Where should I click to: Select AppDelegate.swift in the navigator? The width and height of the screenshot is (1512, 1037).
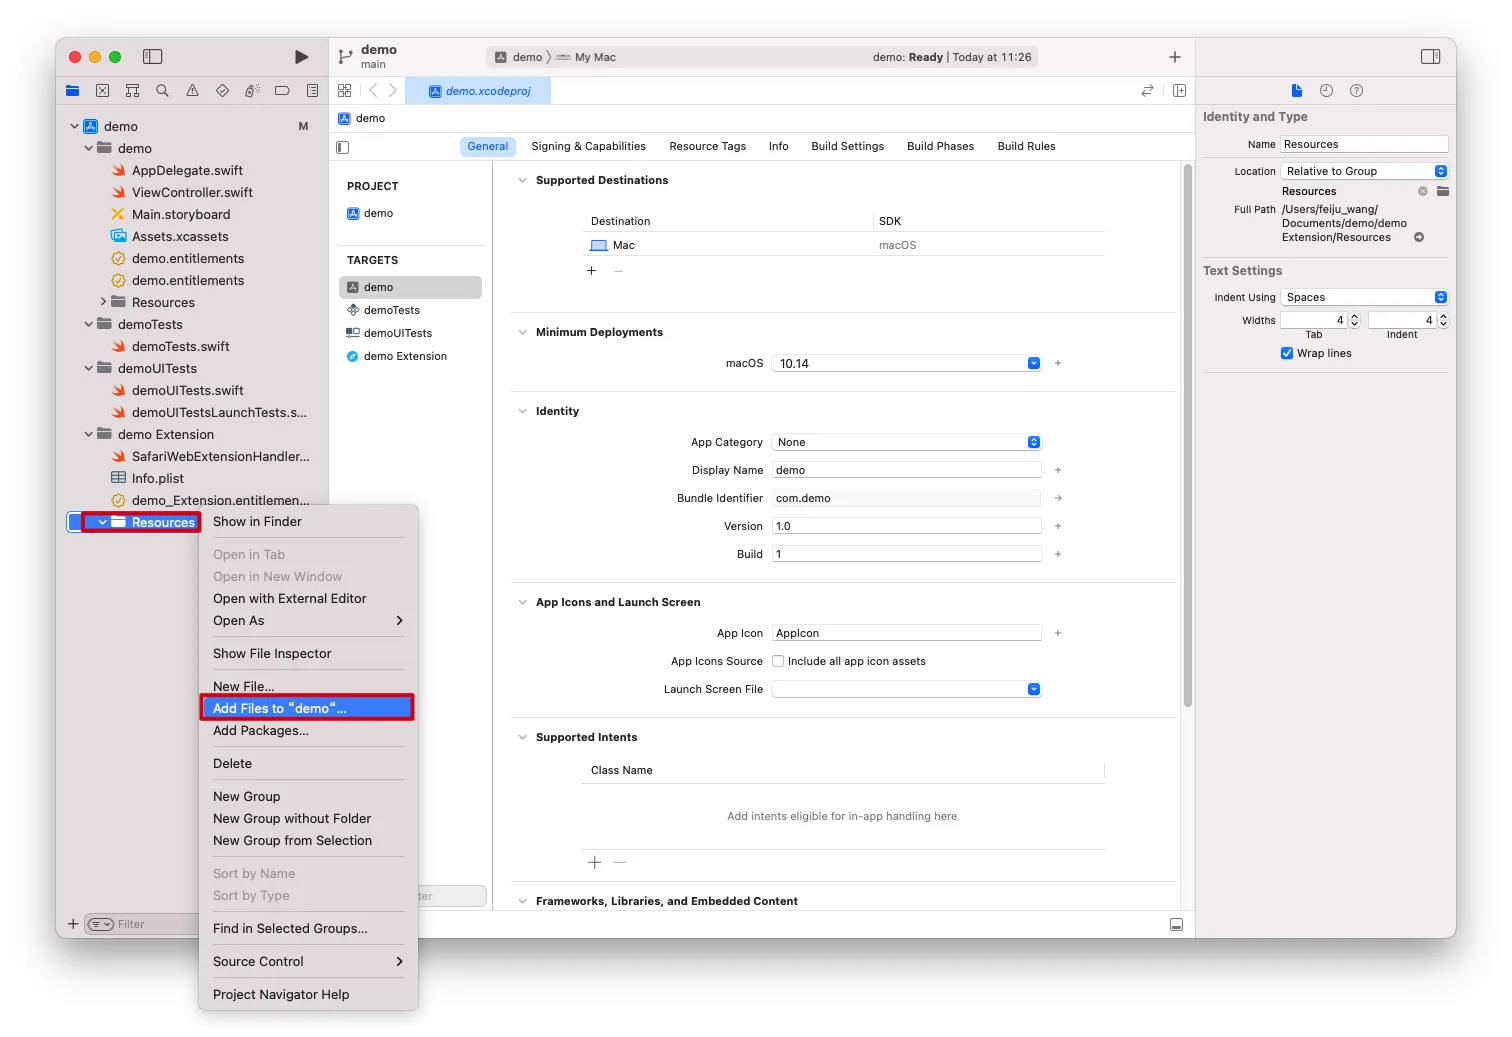[187, 170]
